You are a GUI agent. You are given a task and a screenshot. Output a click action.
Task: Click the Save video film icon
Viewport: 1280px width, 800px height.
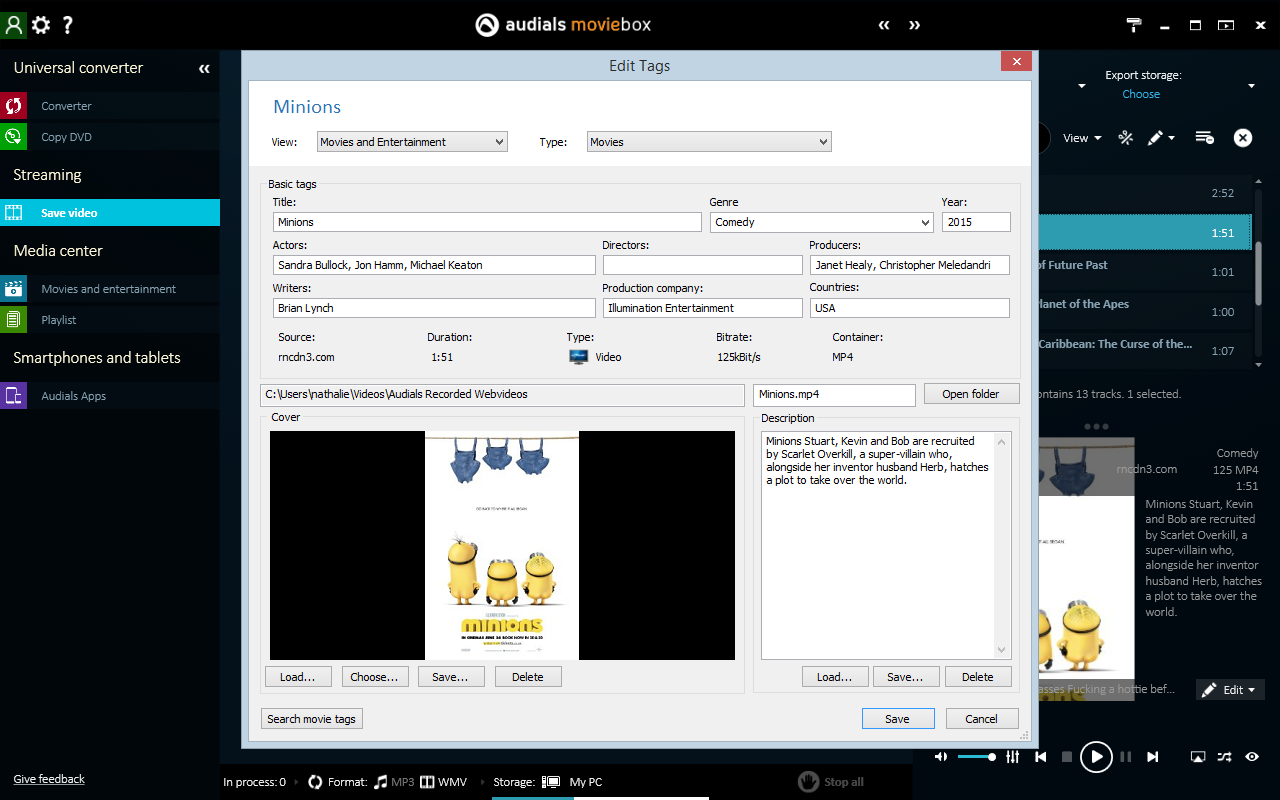tap(13, 213)
